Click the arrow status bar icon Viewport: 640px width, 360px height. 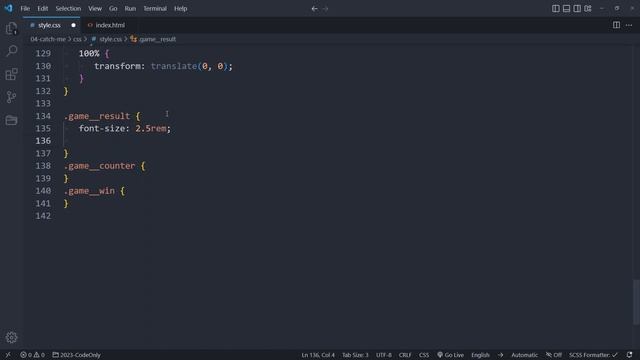coord(500,355)
